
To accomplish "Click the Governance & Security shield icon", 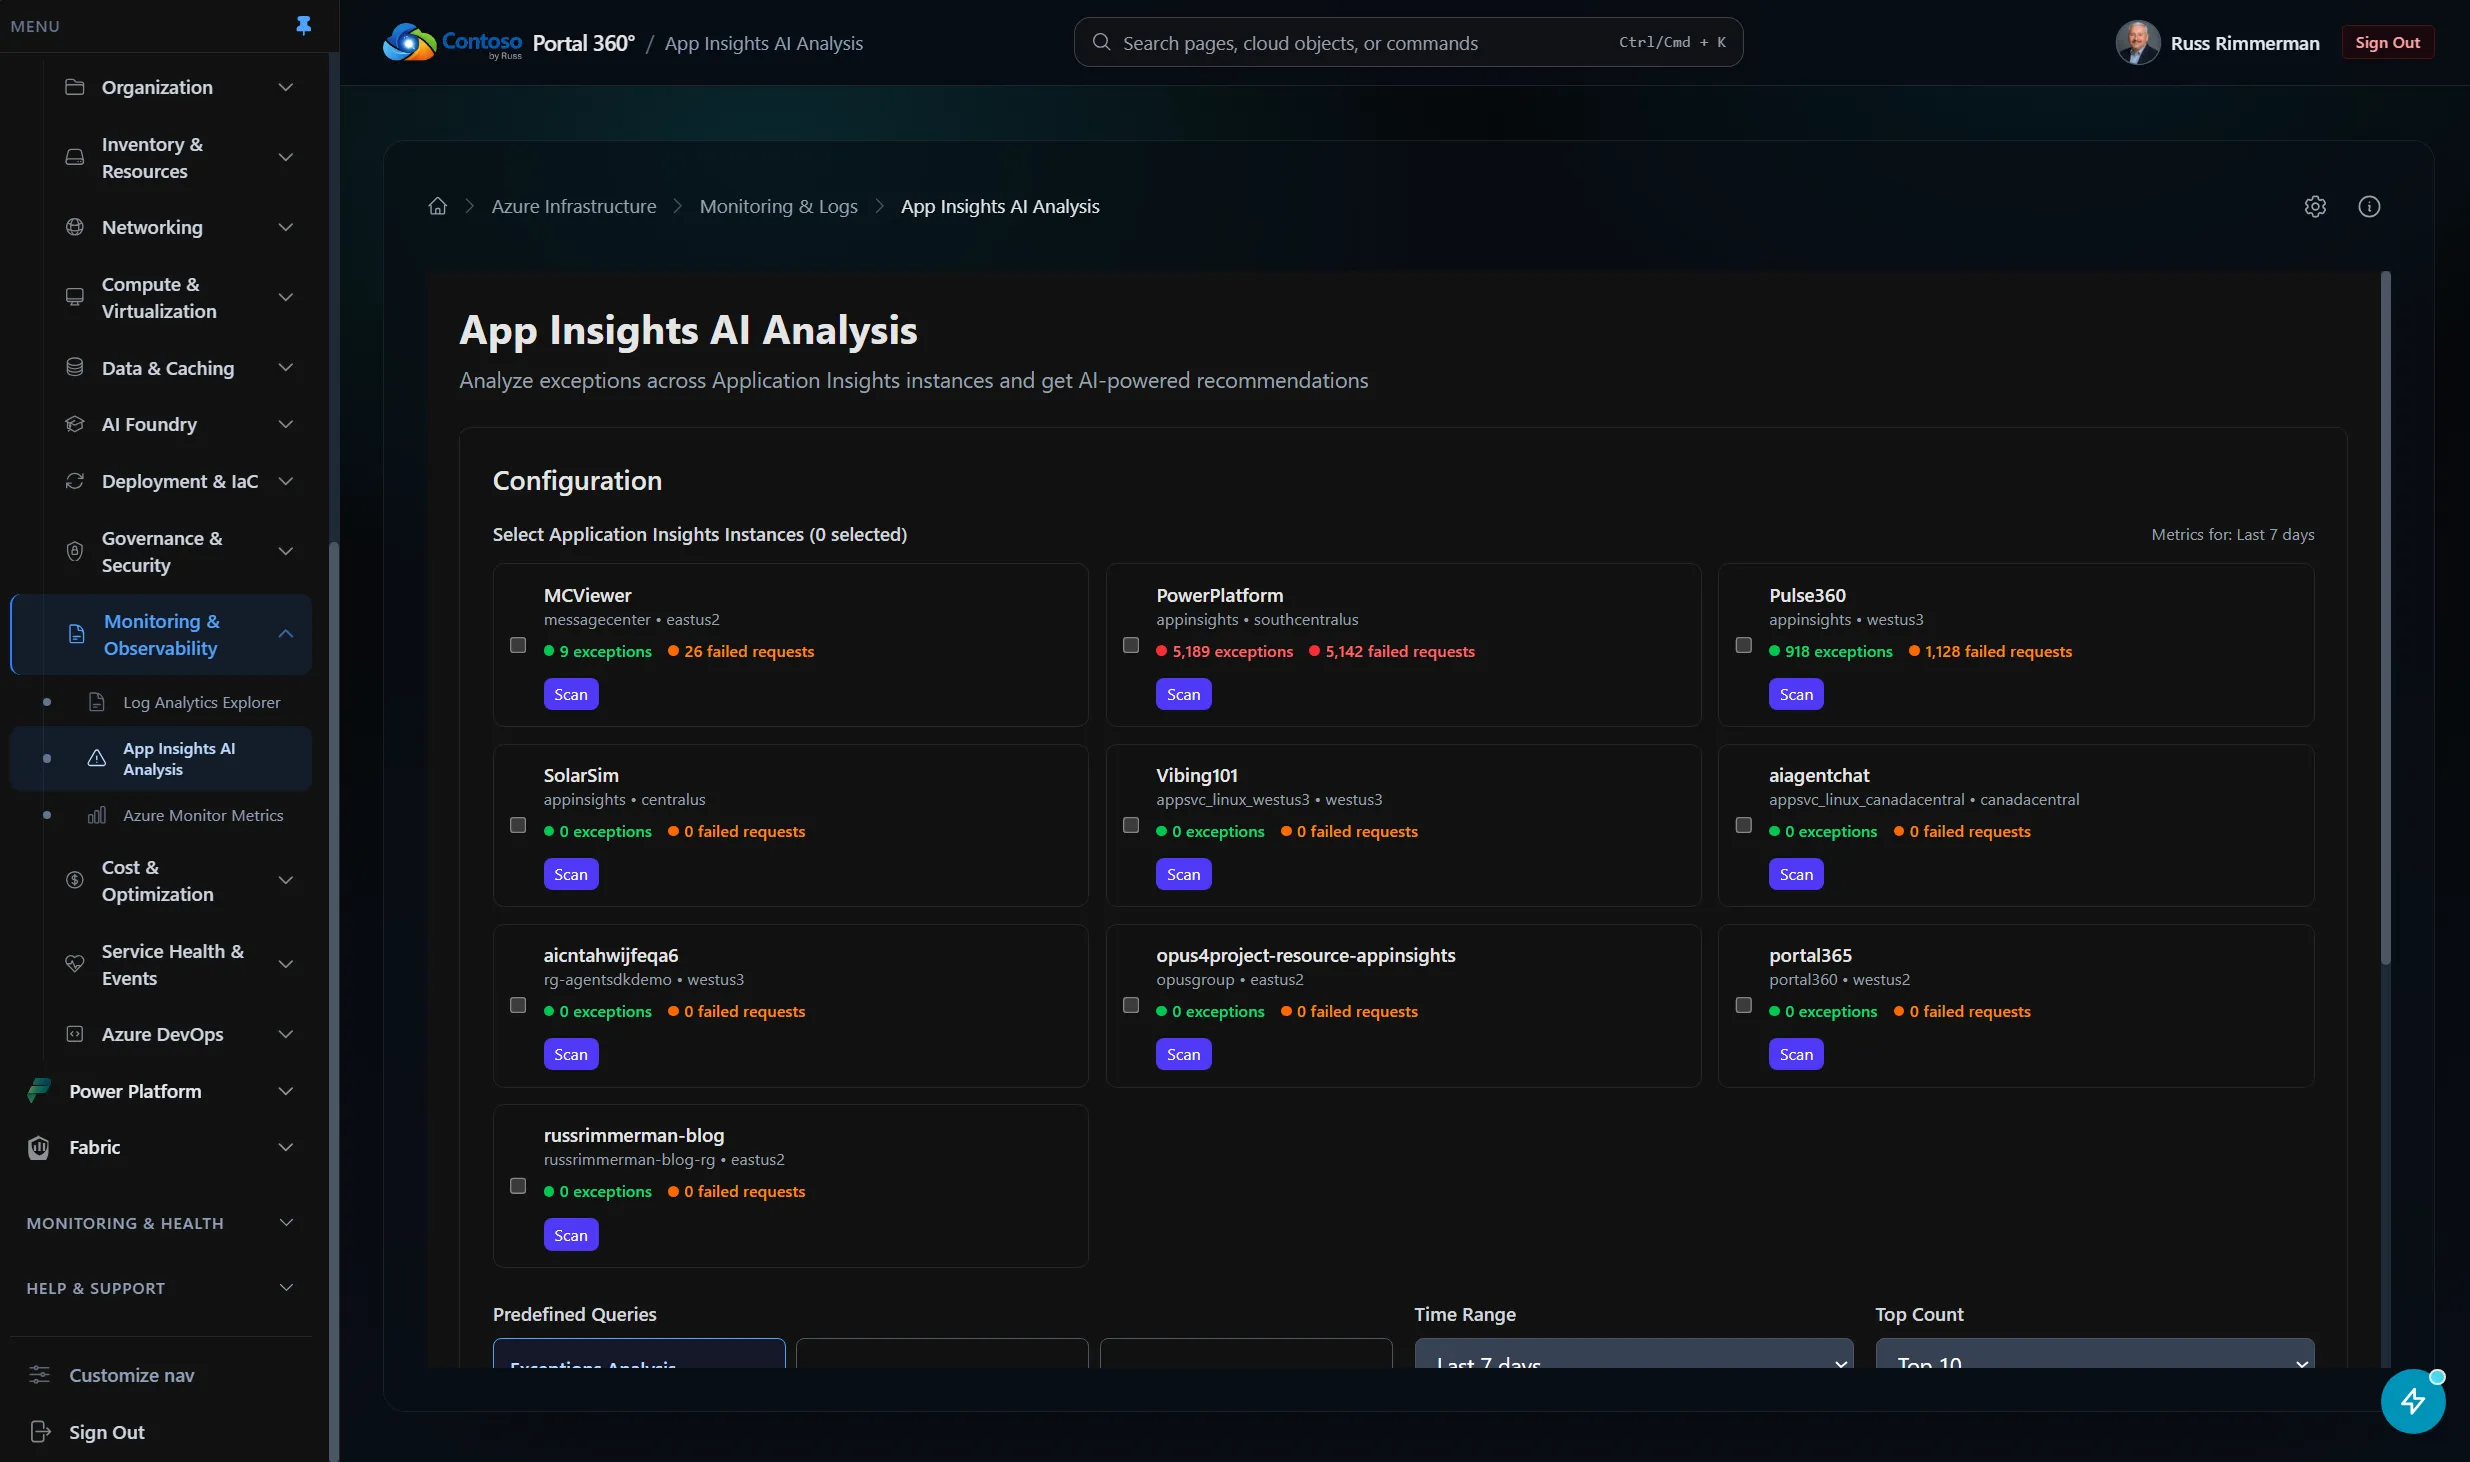I will click(74, 551).
